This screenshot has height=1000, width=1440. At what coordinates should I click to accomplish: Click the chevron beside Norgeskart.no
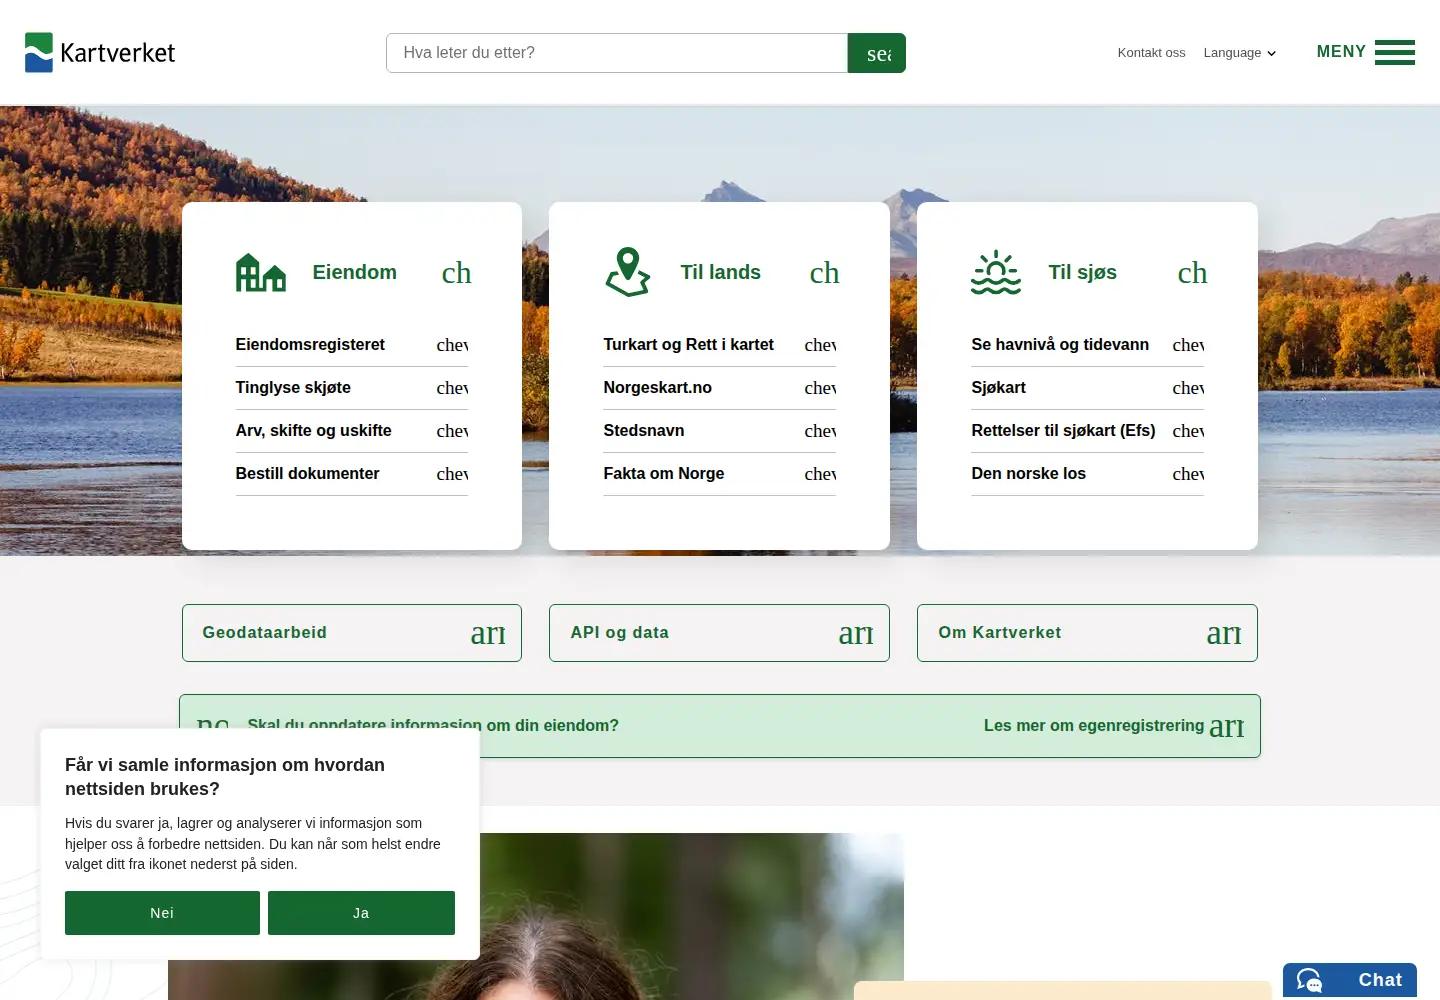click(x=820, y=388)
